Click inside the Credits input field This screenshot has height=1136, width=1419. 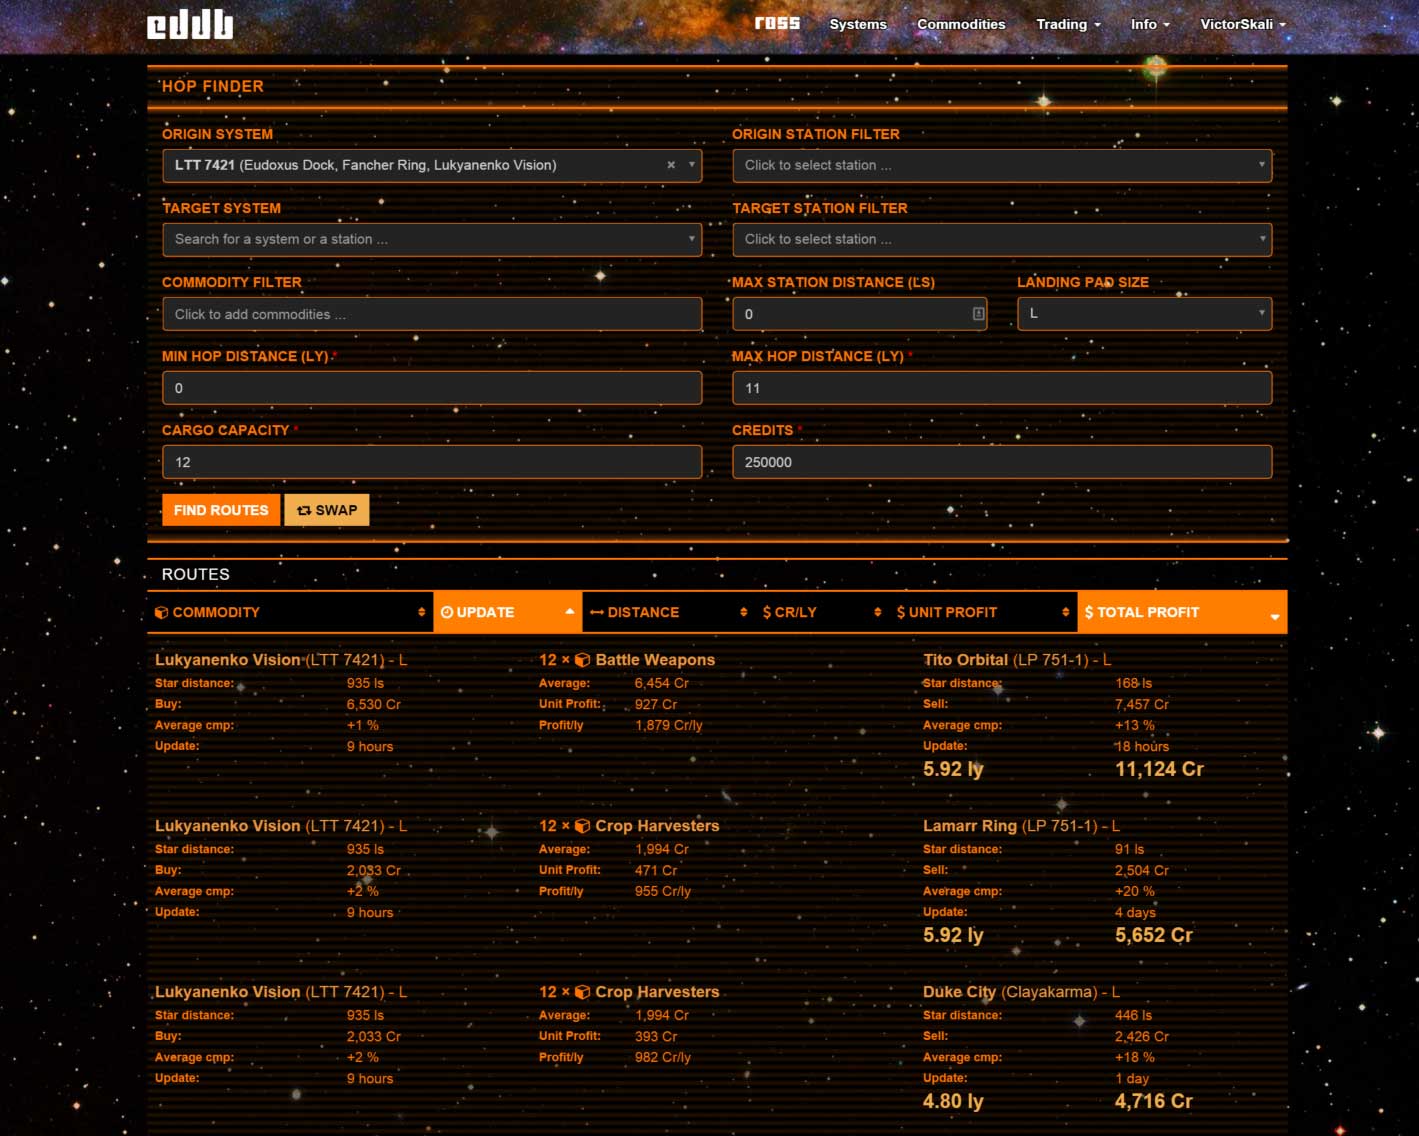click(x=1001, y=462)
